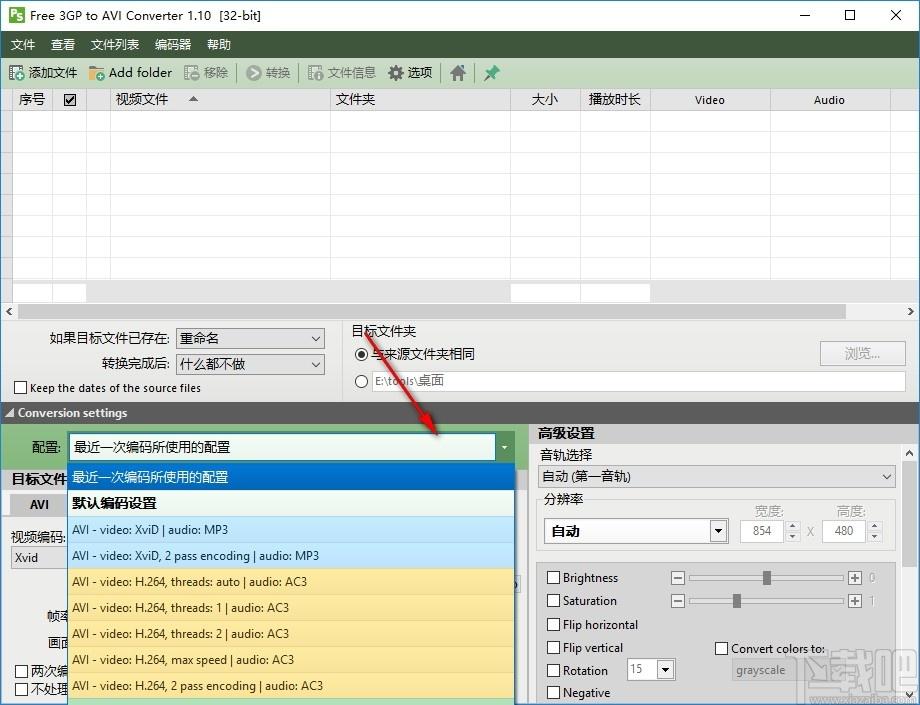Sort by 播放时长 column header

pos(615,100)
